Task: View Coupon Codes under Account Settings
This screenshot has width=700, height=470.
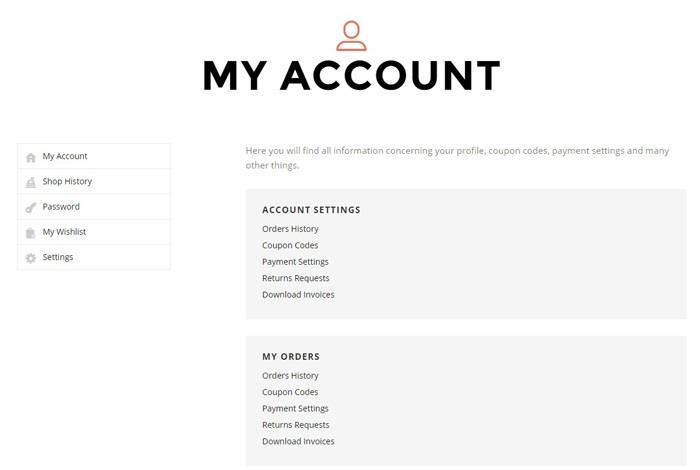Action: click(290, 245)
